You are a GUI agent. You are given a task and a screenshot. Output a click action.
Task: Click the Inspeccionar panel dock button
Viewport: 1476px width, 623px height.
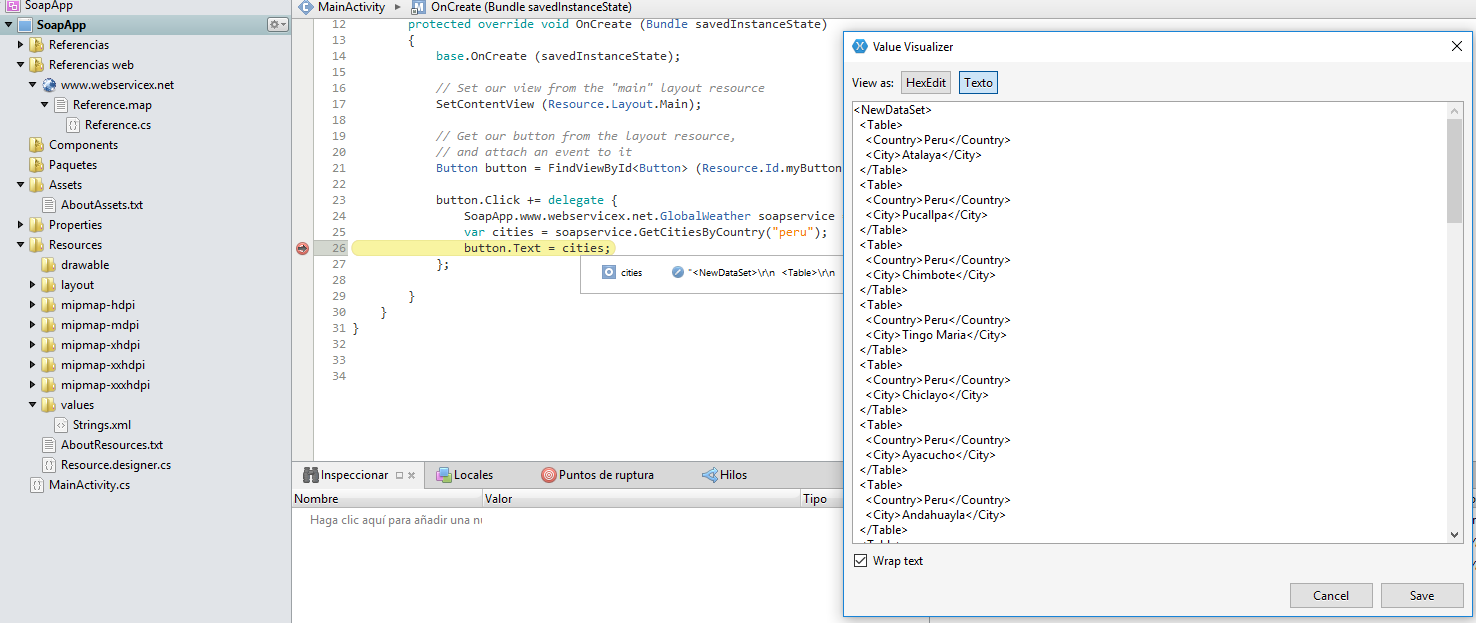[399, 475]
